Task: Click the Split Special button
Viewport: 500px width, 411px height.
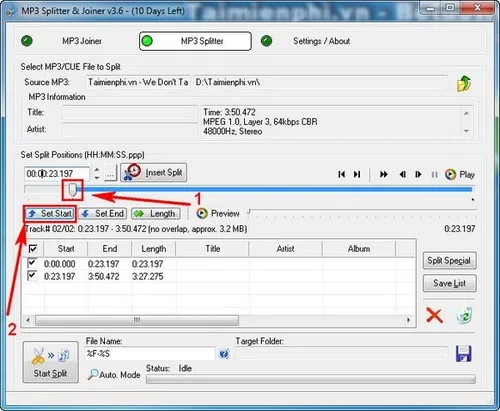Action: (449, 261)
